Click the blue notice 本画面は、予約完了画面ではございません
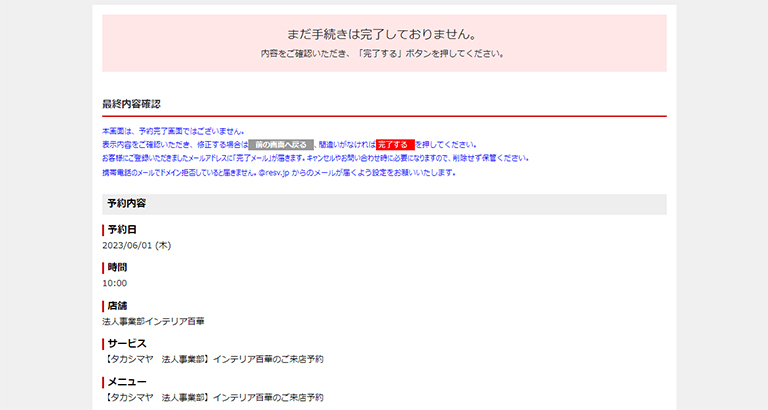This screenshot has height=410, width=768. (x=173, y=131)
